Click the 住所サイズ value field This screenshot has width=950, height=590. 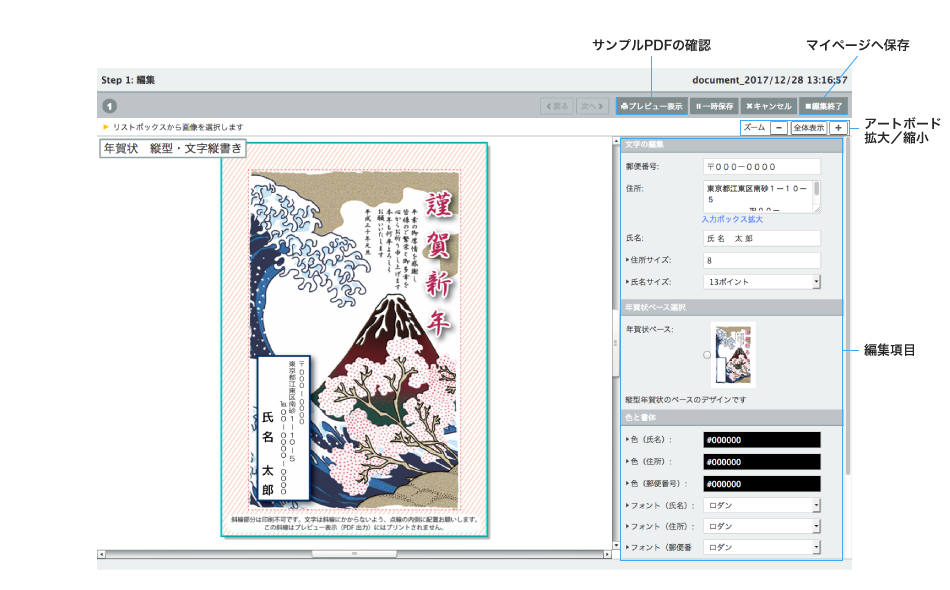[x=762, y=260]
